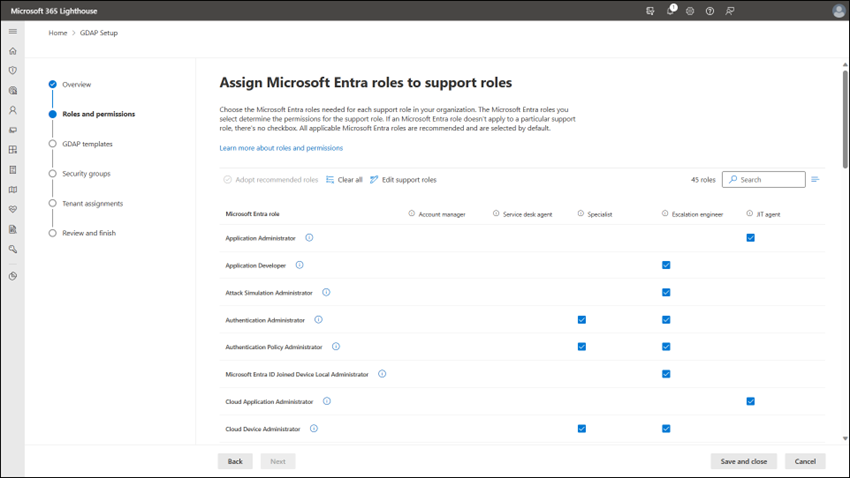Uncheck Specialist for Cloud Device Administrator
This screenshot has width=850, height=478.
tap(582, 429)
